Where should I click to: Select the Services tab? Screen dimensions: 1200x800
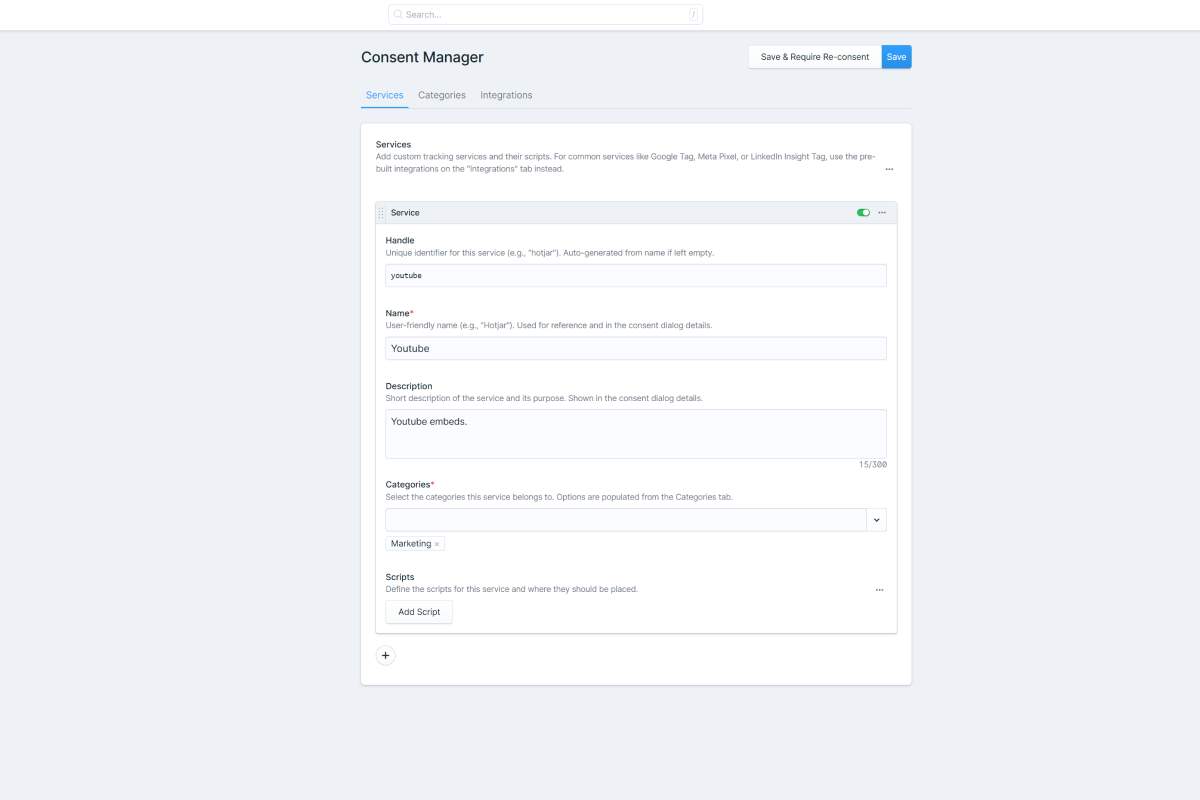tap(384, 95)
